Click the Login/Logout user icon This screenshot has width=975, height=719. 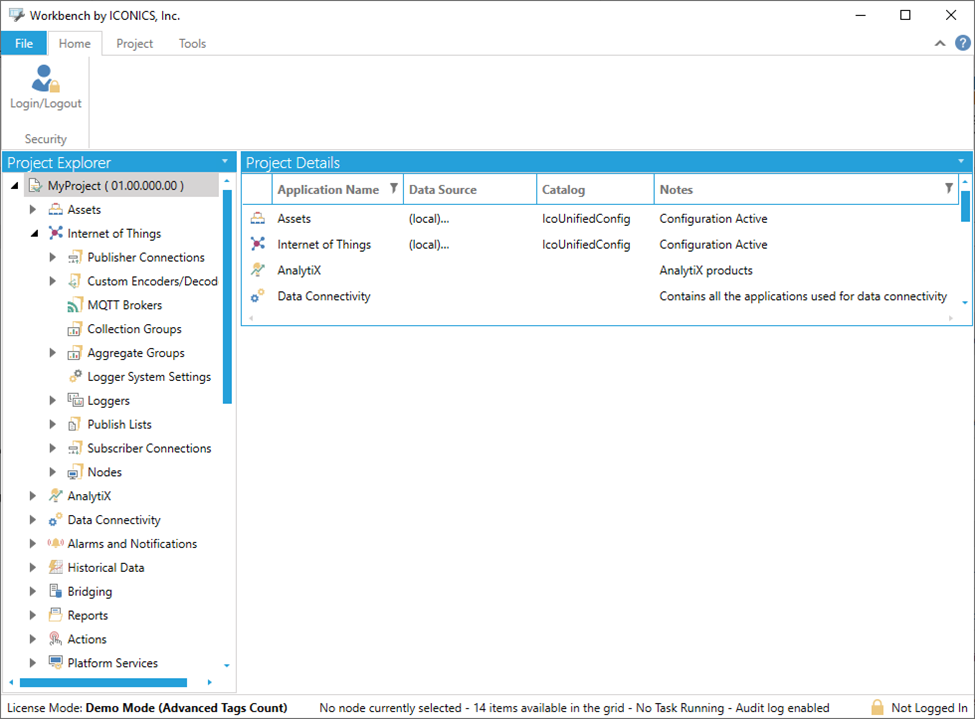[x=45, y=79]
